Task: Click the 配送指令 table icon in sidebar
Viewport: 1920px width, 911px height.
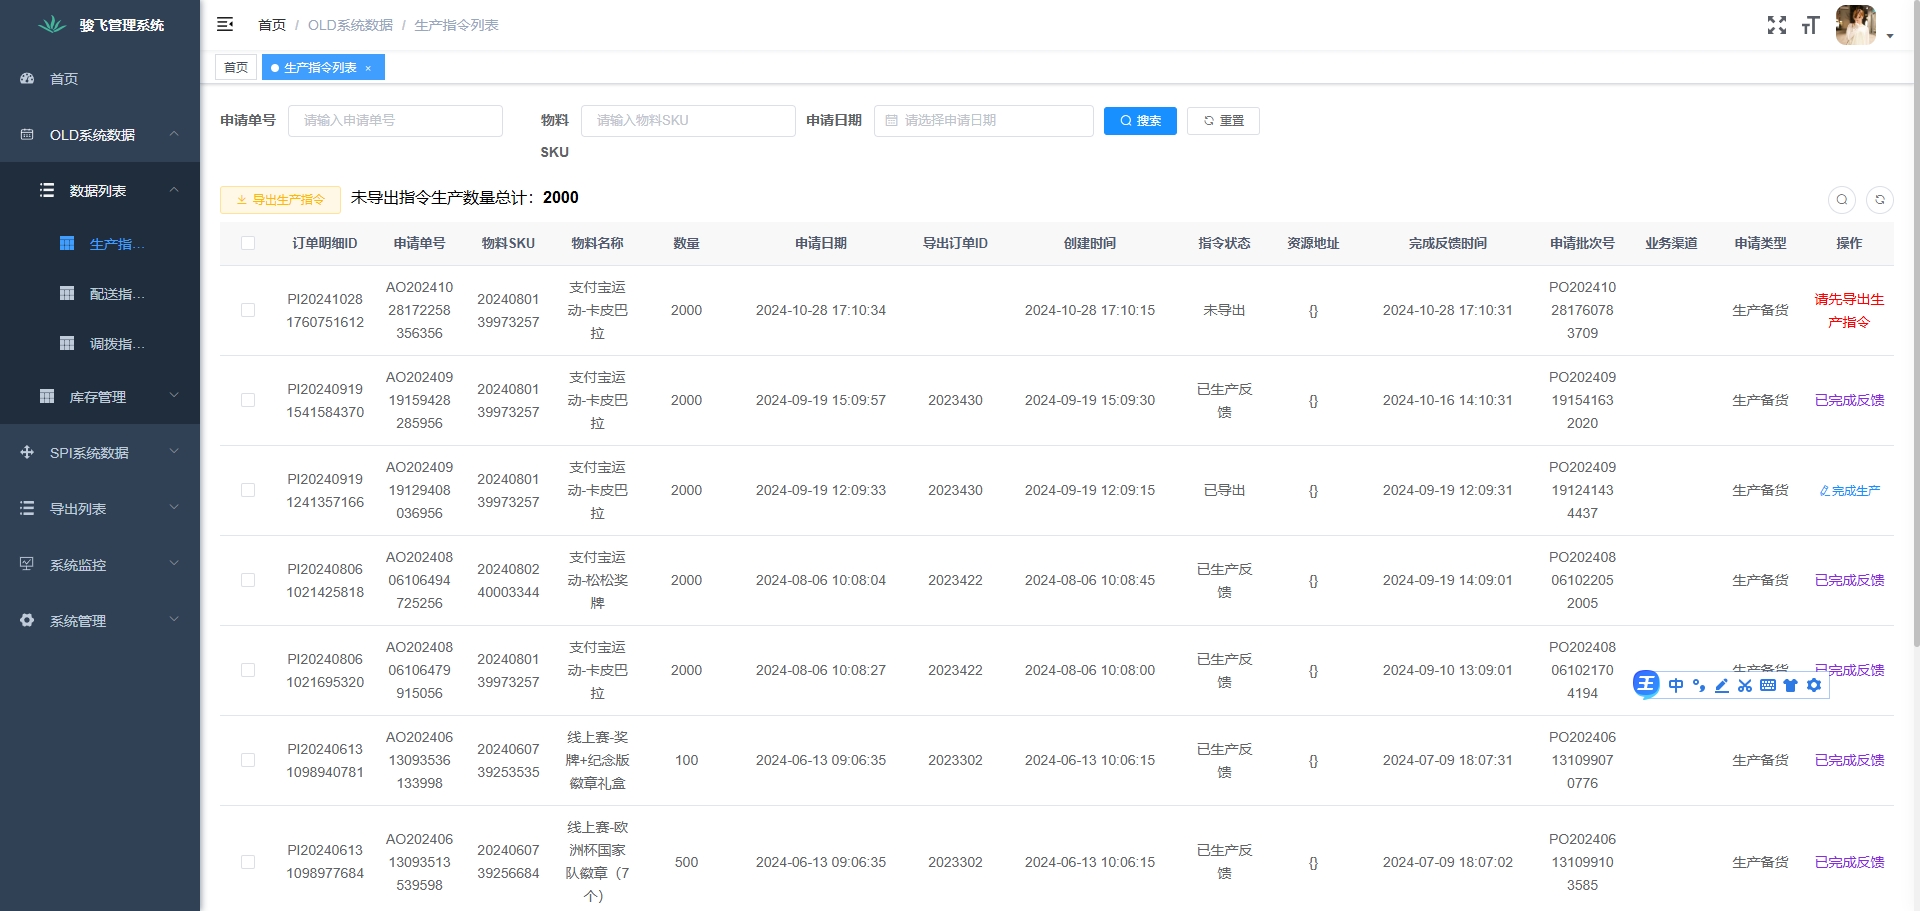Action: tap(67, 293)
